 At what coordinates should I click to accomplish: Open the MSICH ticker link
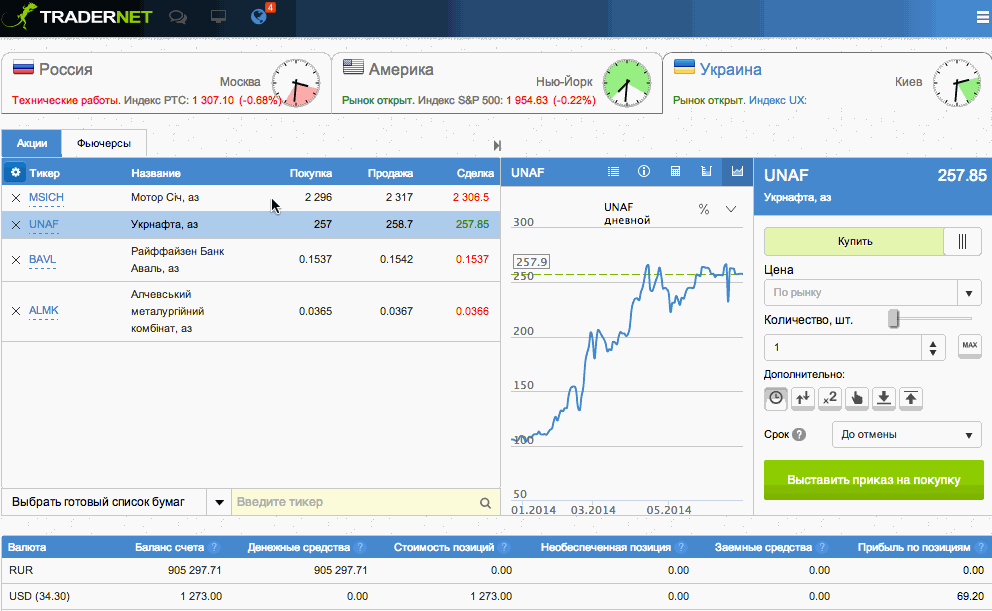click(46, 197)
